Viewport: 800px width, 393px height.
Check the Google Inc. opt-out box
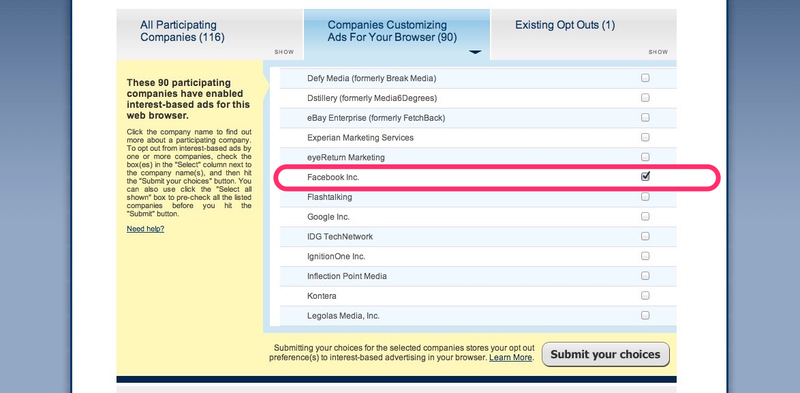click(x=645, y=216)
